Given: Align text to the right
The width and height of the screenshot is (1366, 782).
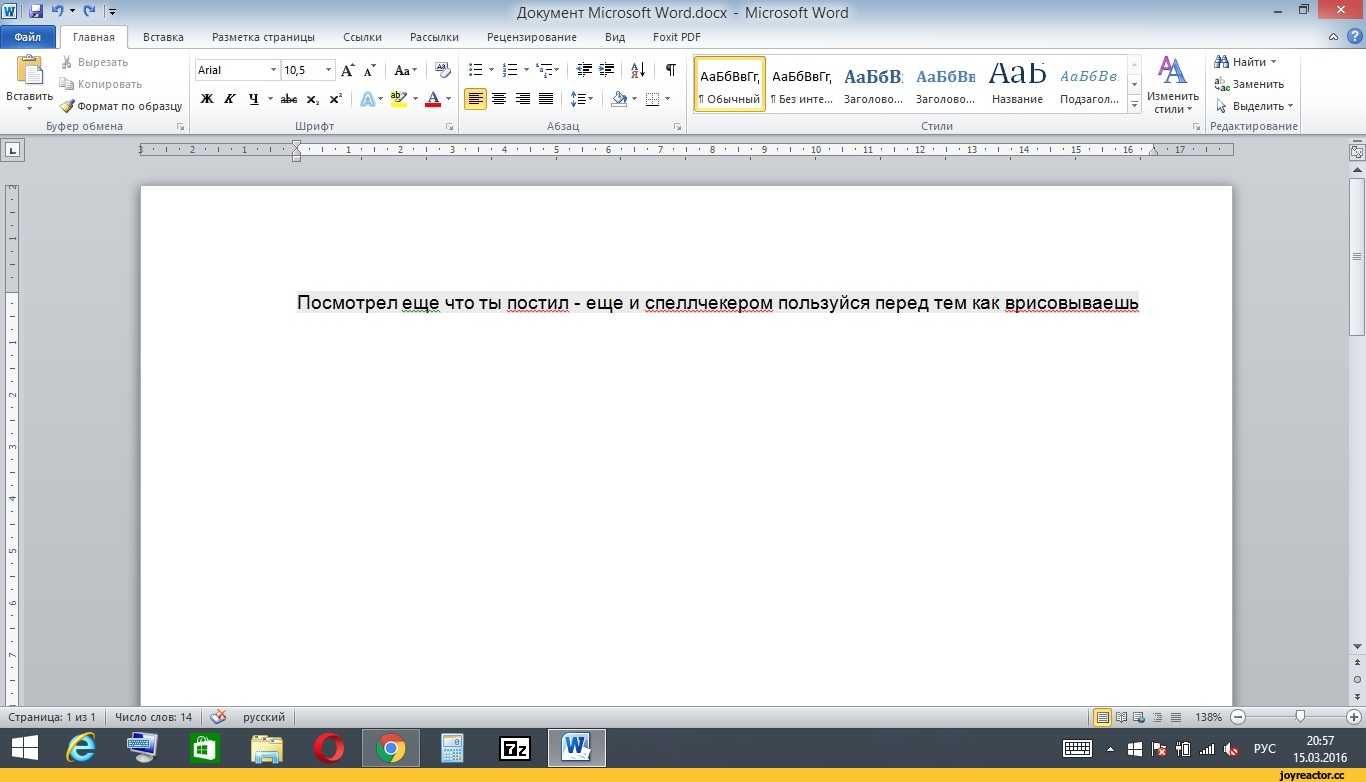Looking at the screenshot, I should click(x=522, y=99).
